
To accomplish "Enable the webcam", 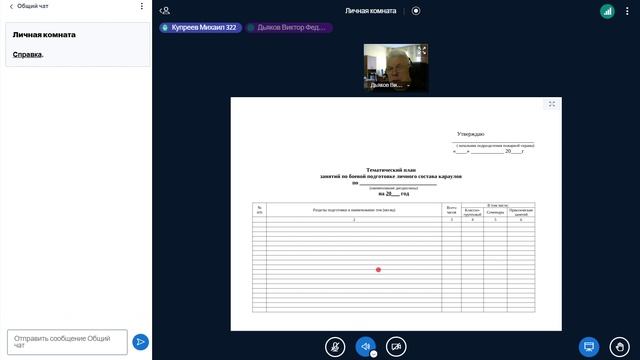I will pyautogui.click(x=396, y=347).
